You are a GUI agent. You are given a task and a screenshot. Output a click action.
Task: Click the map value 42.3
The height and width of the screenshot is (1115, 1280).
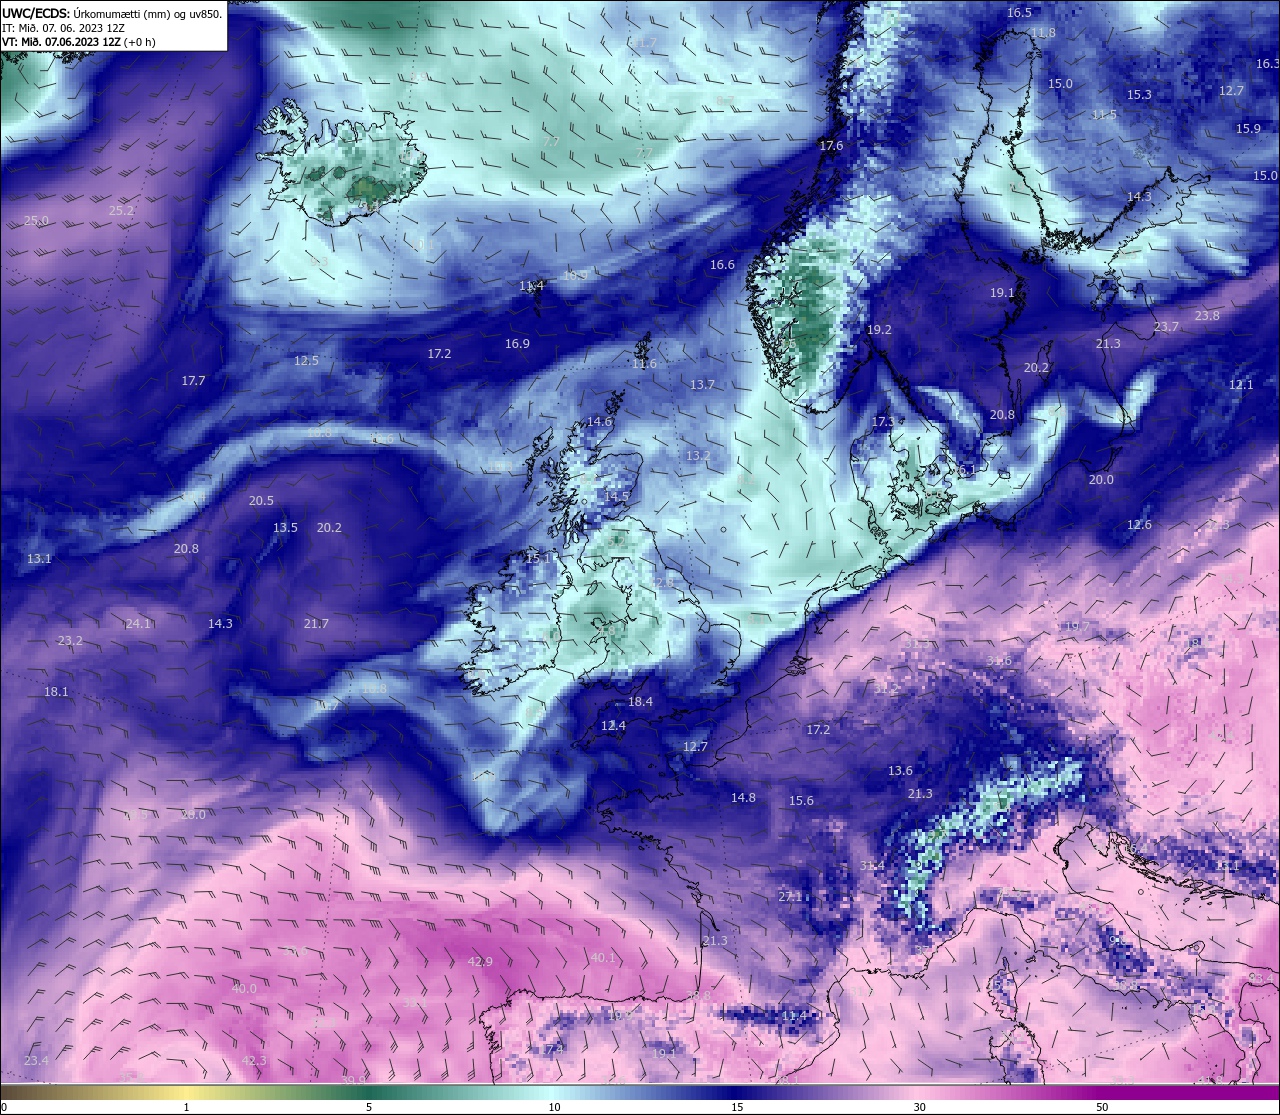[x=254, y=1061]
